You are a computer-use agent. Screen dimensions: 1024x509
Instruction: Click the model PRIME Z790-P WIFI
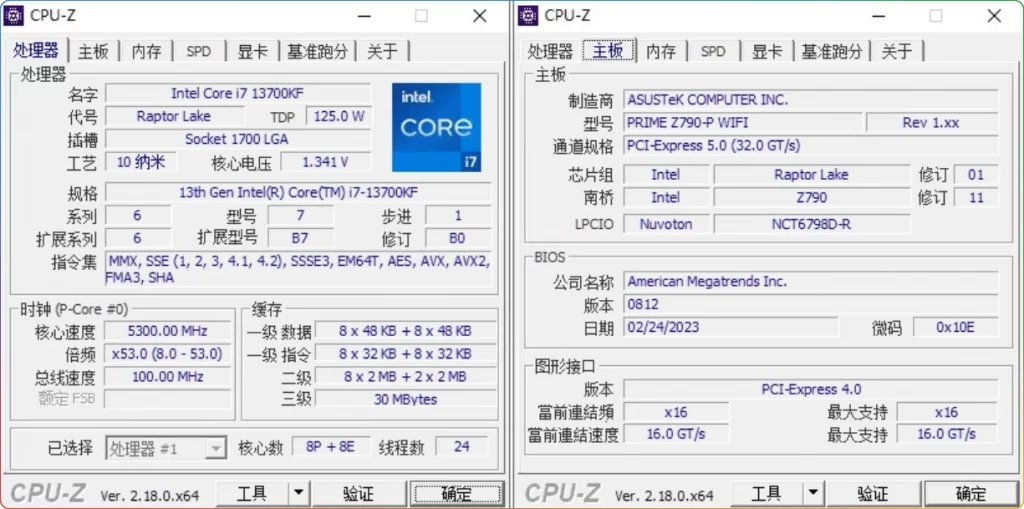pos(743,122)
